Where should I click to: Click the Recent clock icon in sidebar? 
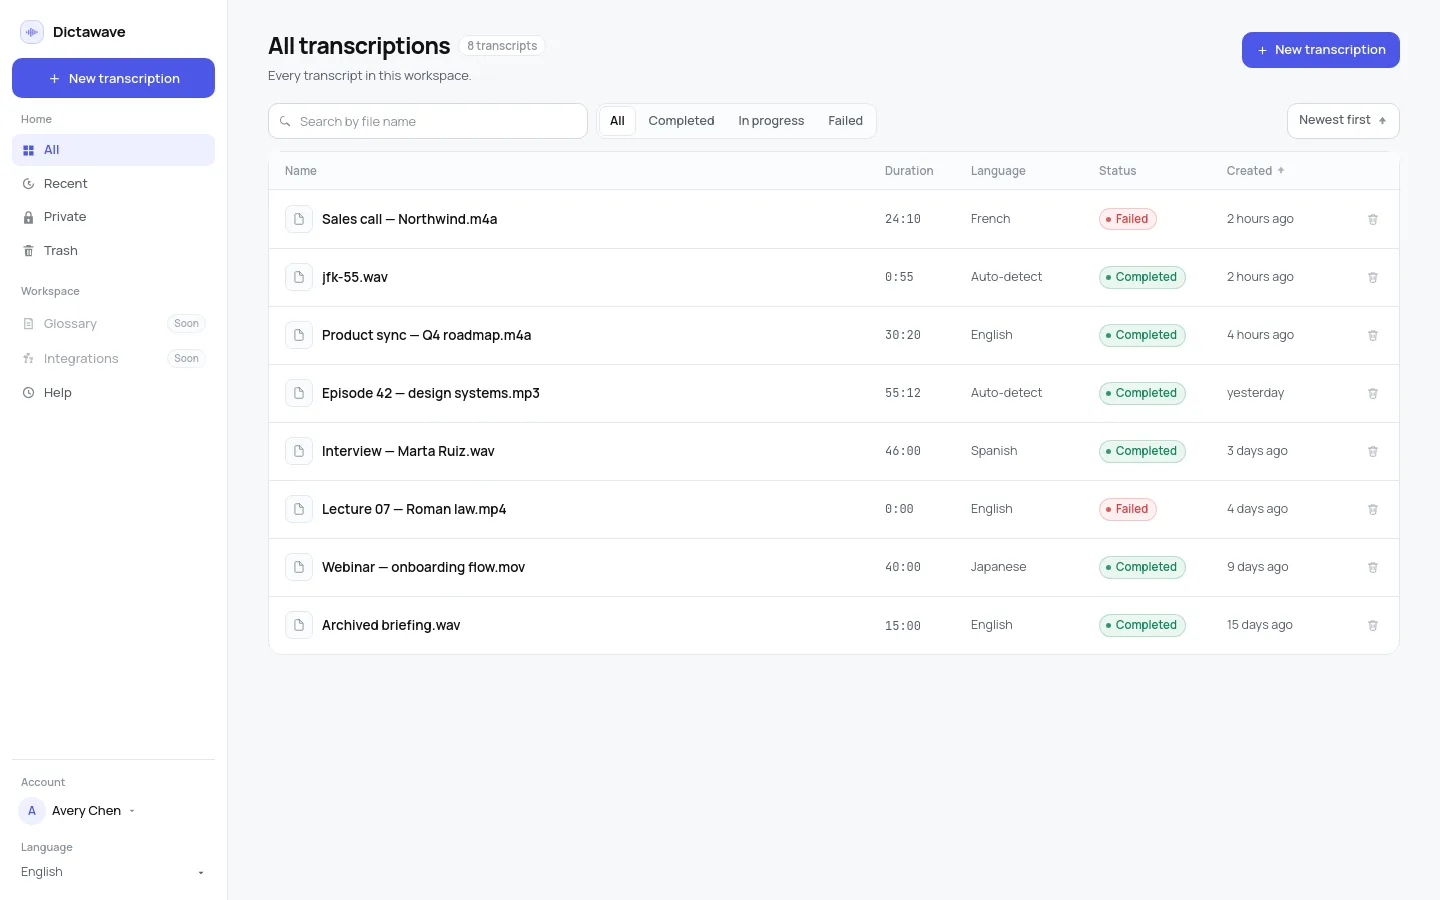(x=29, y=184)
